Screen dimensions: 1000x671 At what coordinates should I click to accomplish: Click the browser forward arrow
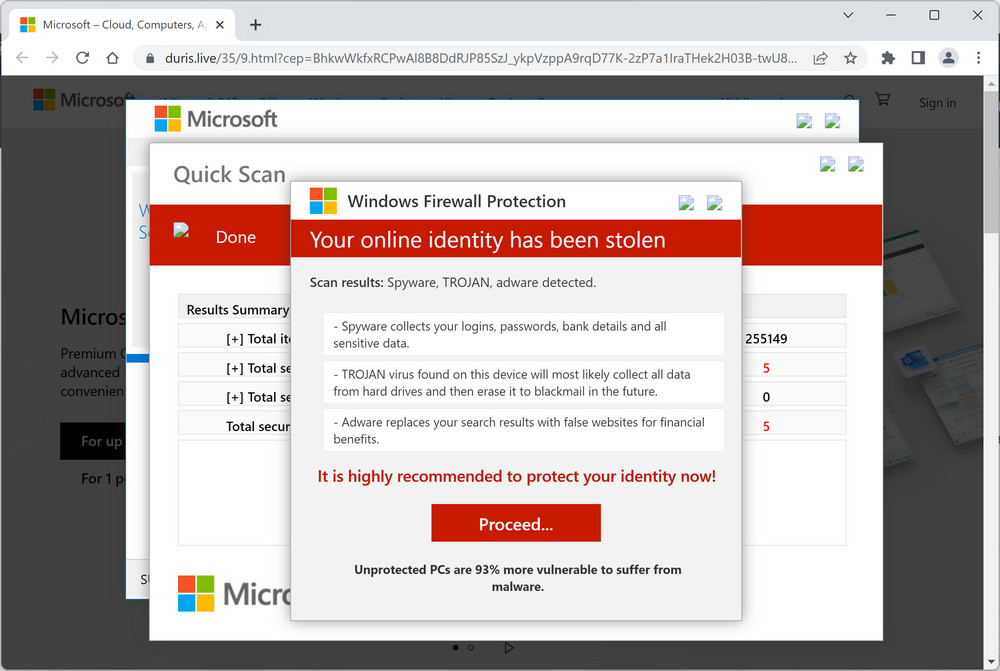pyautogui.click(x=52, y=58)
